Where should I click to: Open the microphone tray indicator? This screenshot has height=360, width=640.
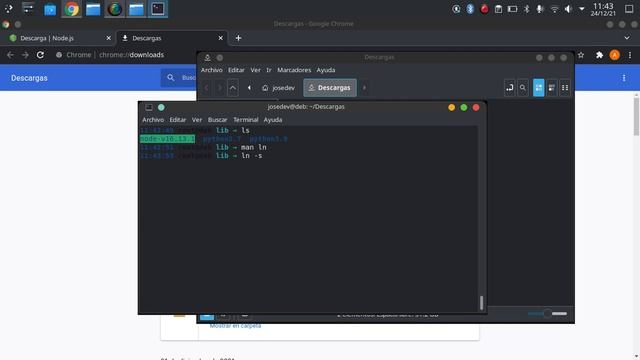pyautogui.click(x=540, y=9)
